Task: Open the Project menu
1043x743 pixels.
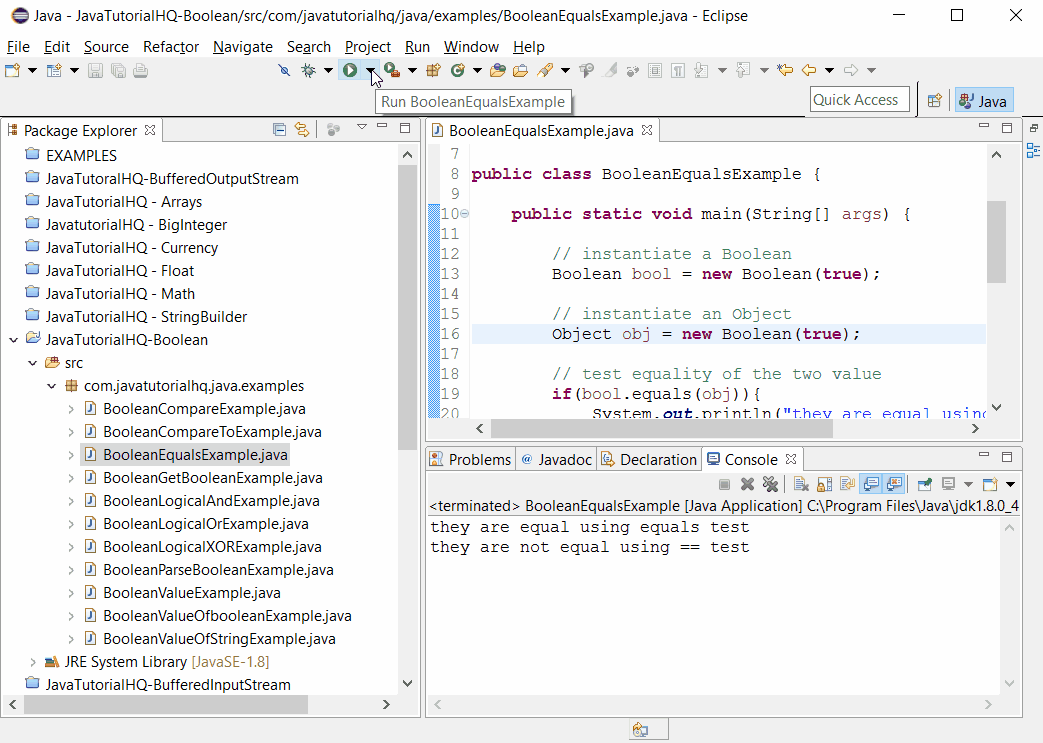Action: pyautogui.click(x=367, y=47)
